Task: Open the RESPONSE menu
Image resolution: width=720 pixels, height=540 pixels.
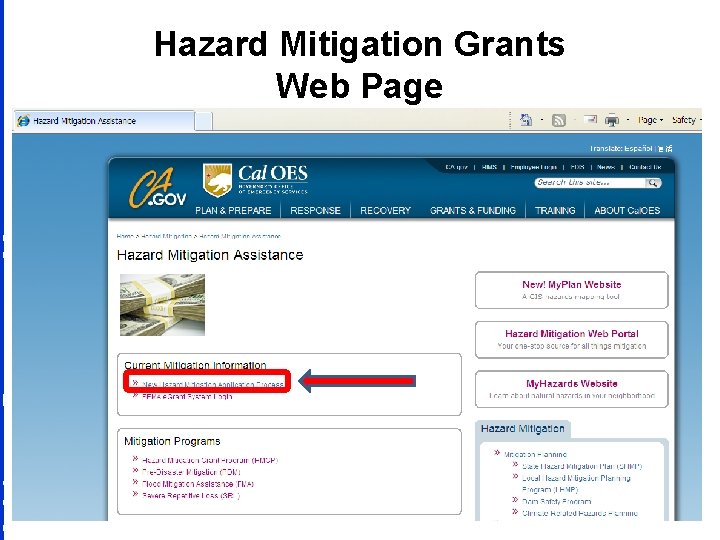Action: click(x=315, y=210)
